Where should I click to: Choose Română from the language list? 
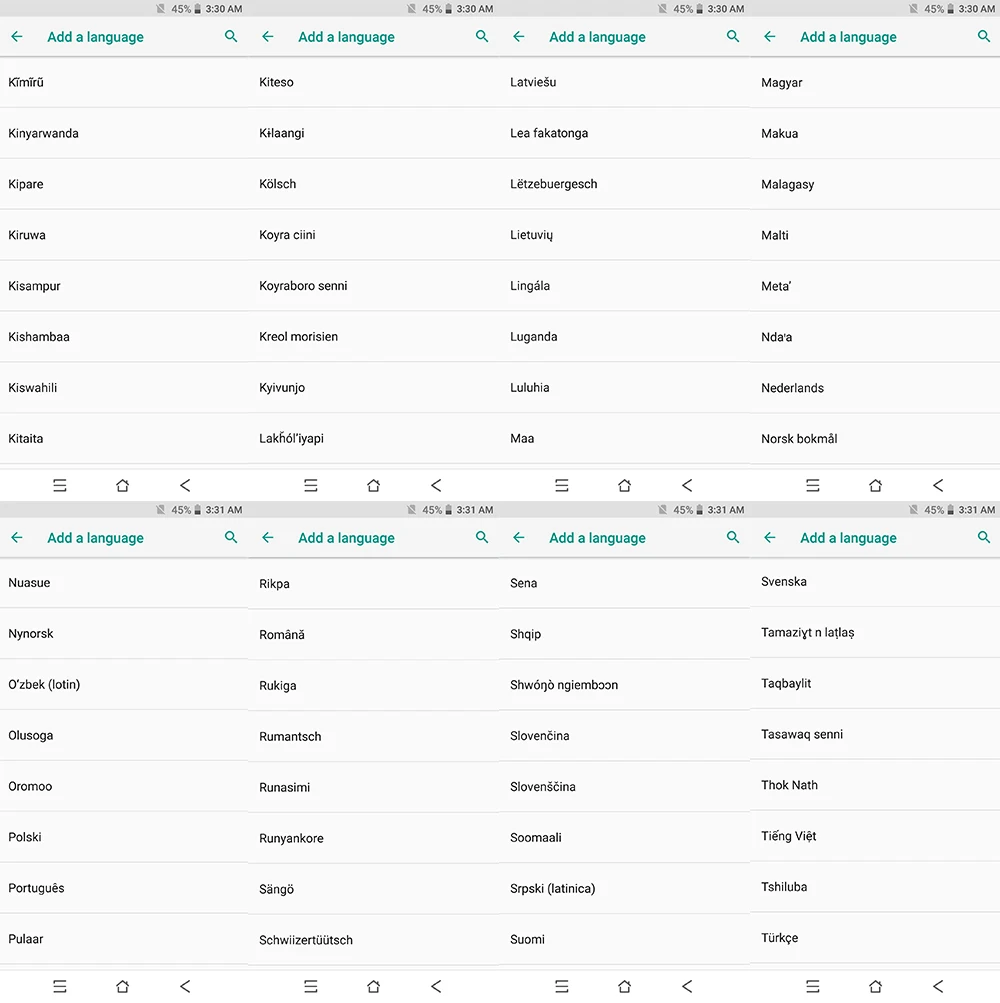pos(373,635)
